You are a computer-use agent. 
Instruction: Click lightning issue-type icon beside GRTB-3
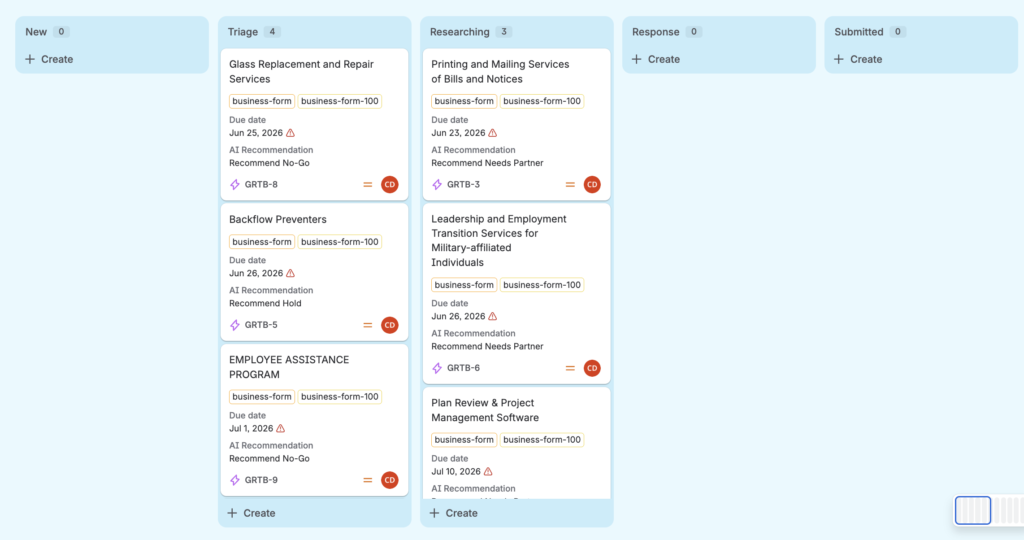(x=437, y=185)
